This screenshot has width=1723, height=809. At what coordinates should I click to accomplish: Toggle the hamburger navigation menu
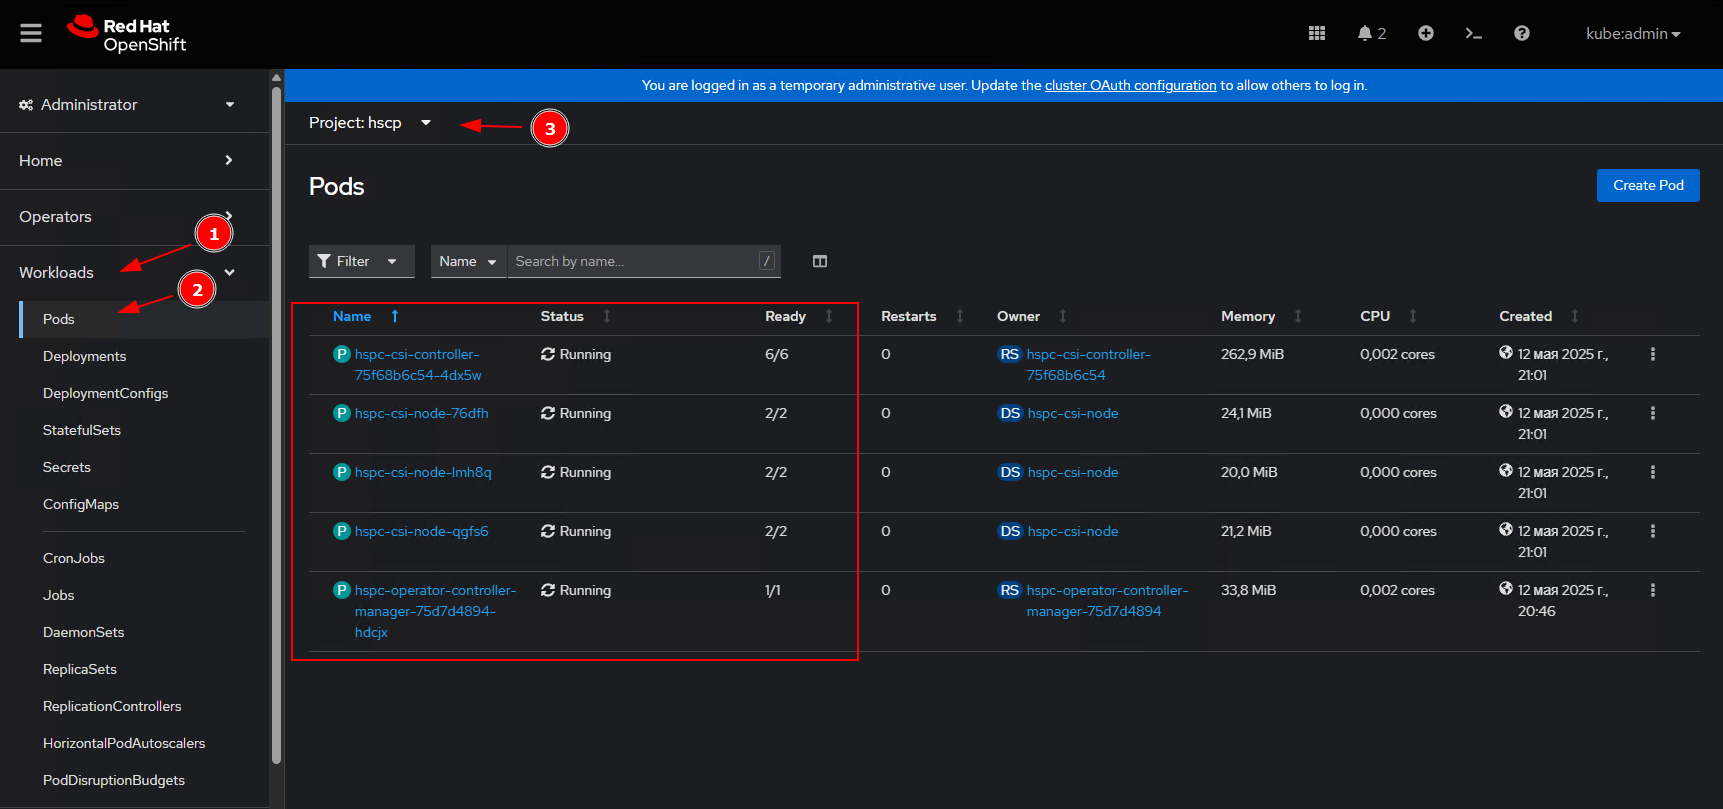point(31,33)
